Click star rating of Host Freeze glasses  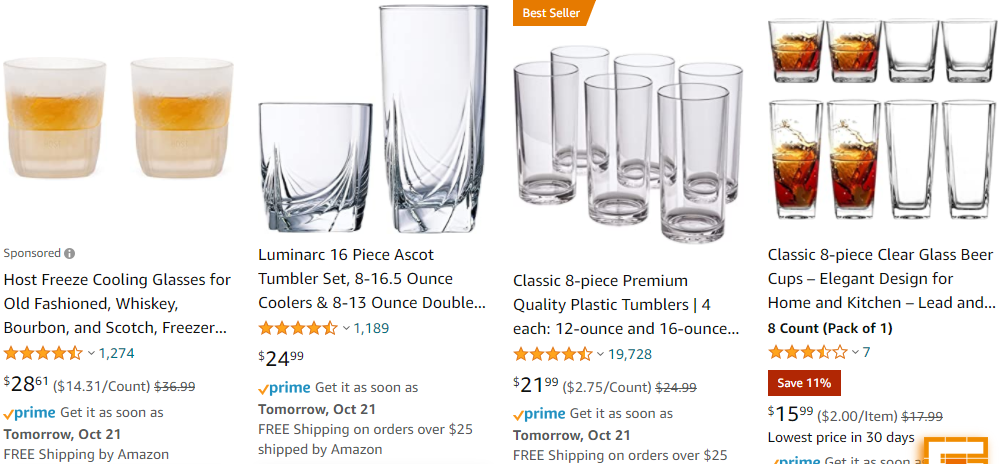pyautogui.click(x=43, y=353)
